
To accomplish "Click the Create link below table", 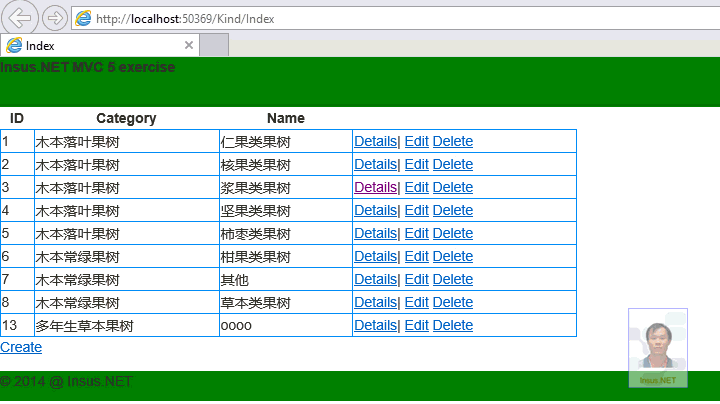I will tap(21, 347).
